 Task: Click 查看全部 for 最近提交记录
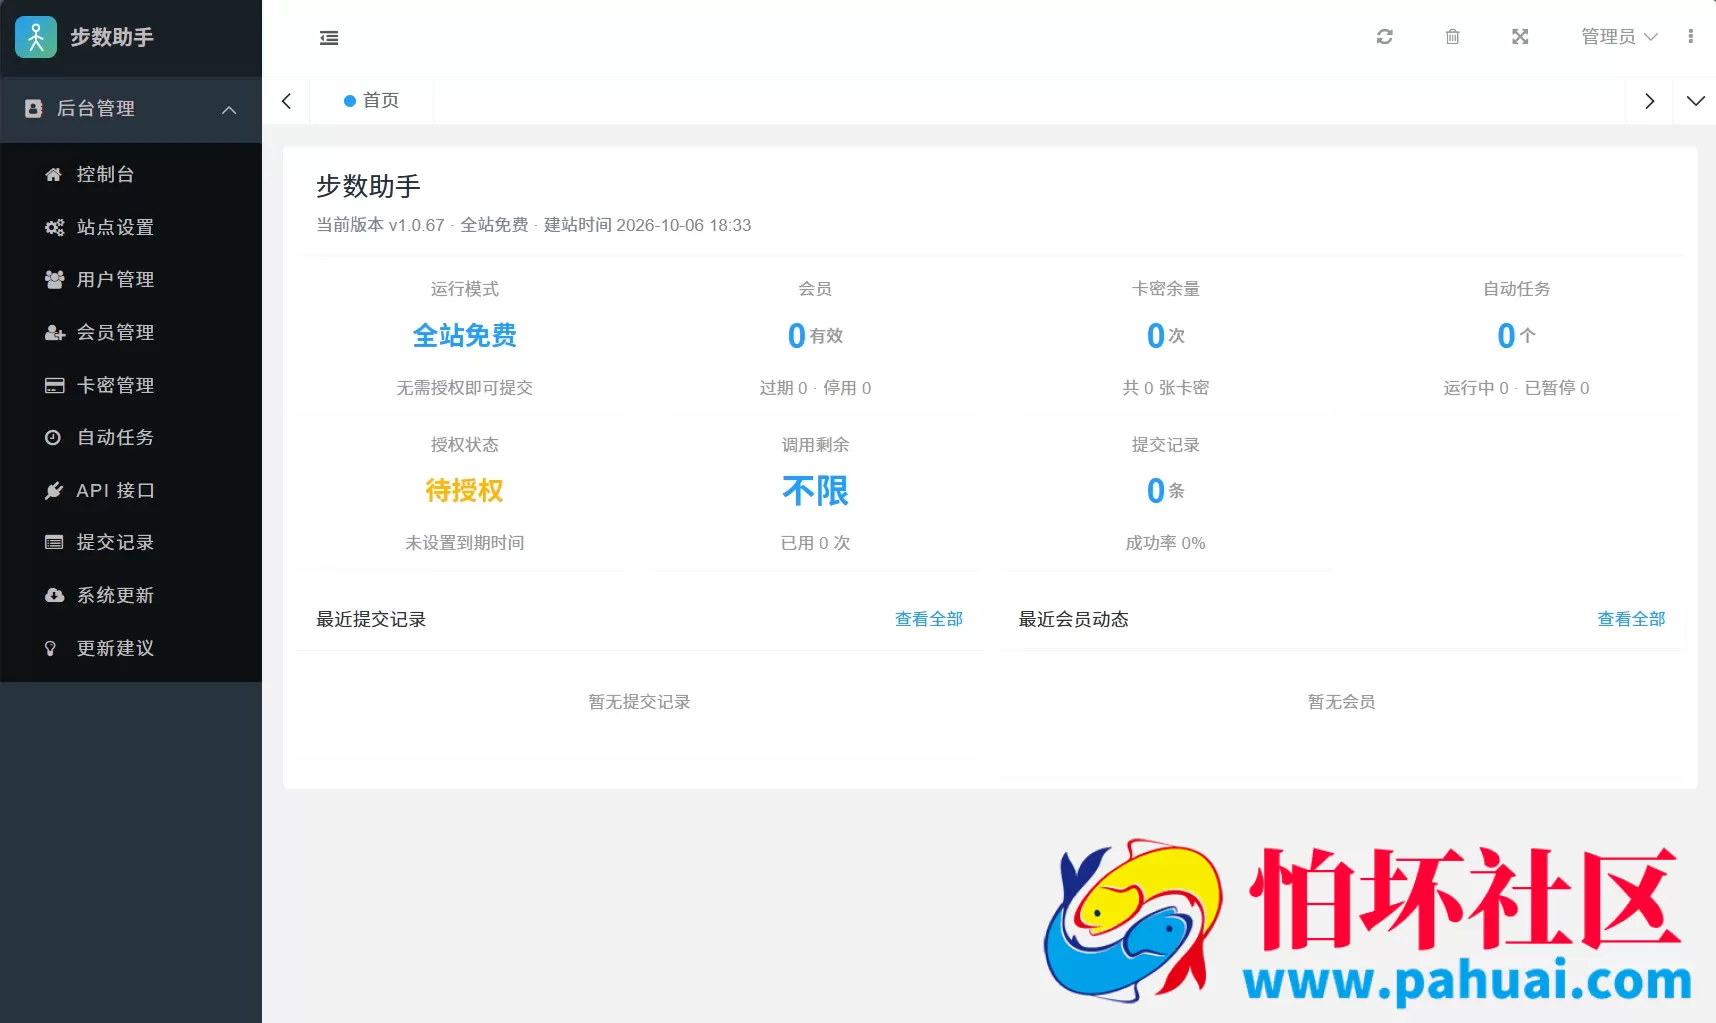(929, 619)
